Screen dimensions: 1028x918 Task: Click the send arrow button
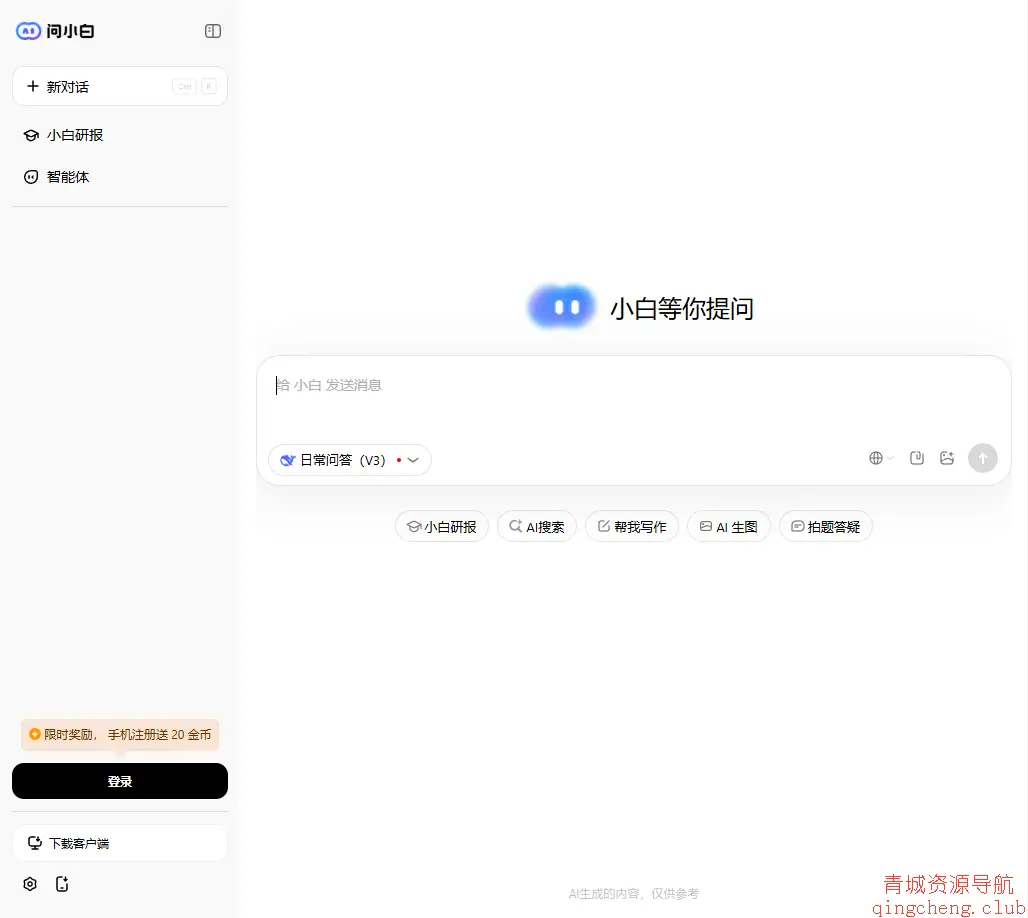[x=983, y=458]
